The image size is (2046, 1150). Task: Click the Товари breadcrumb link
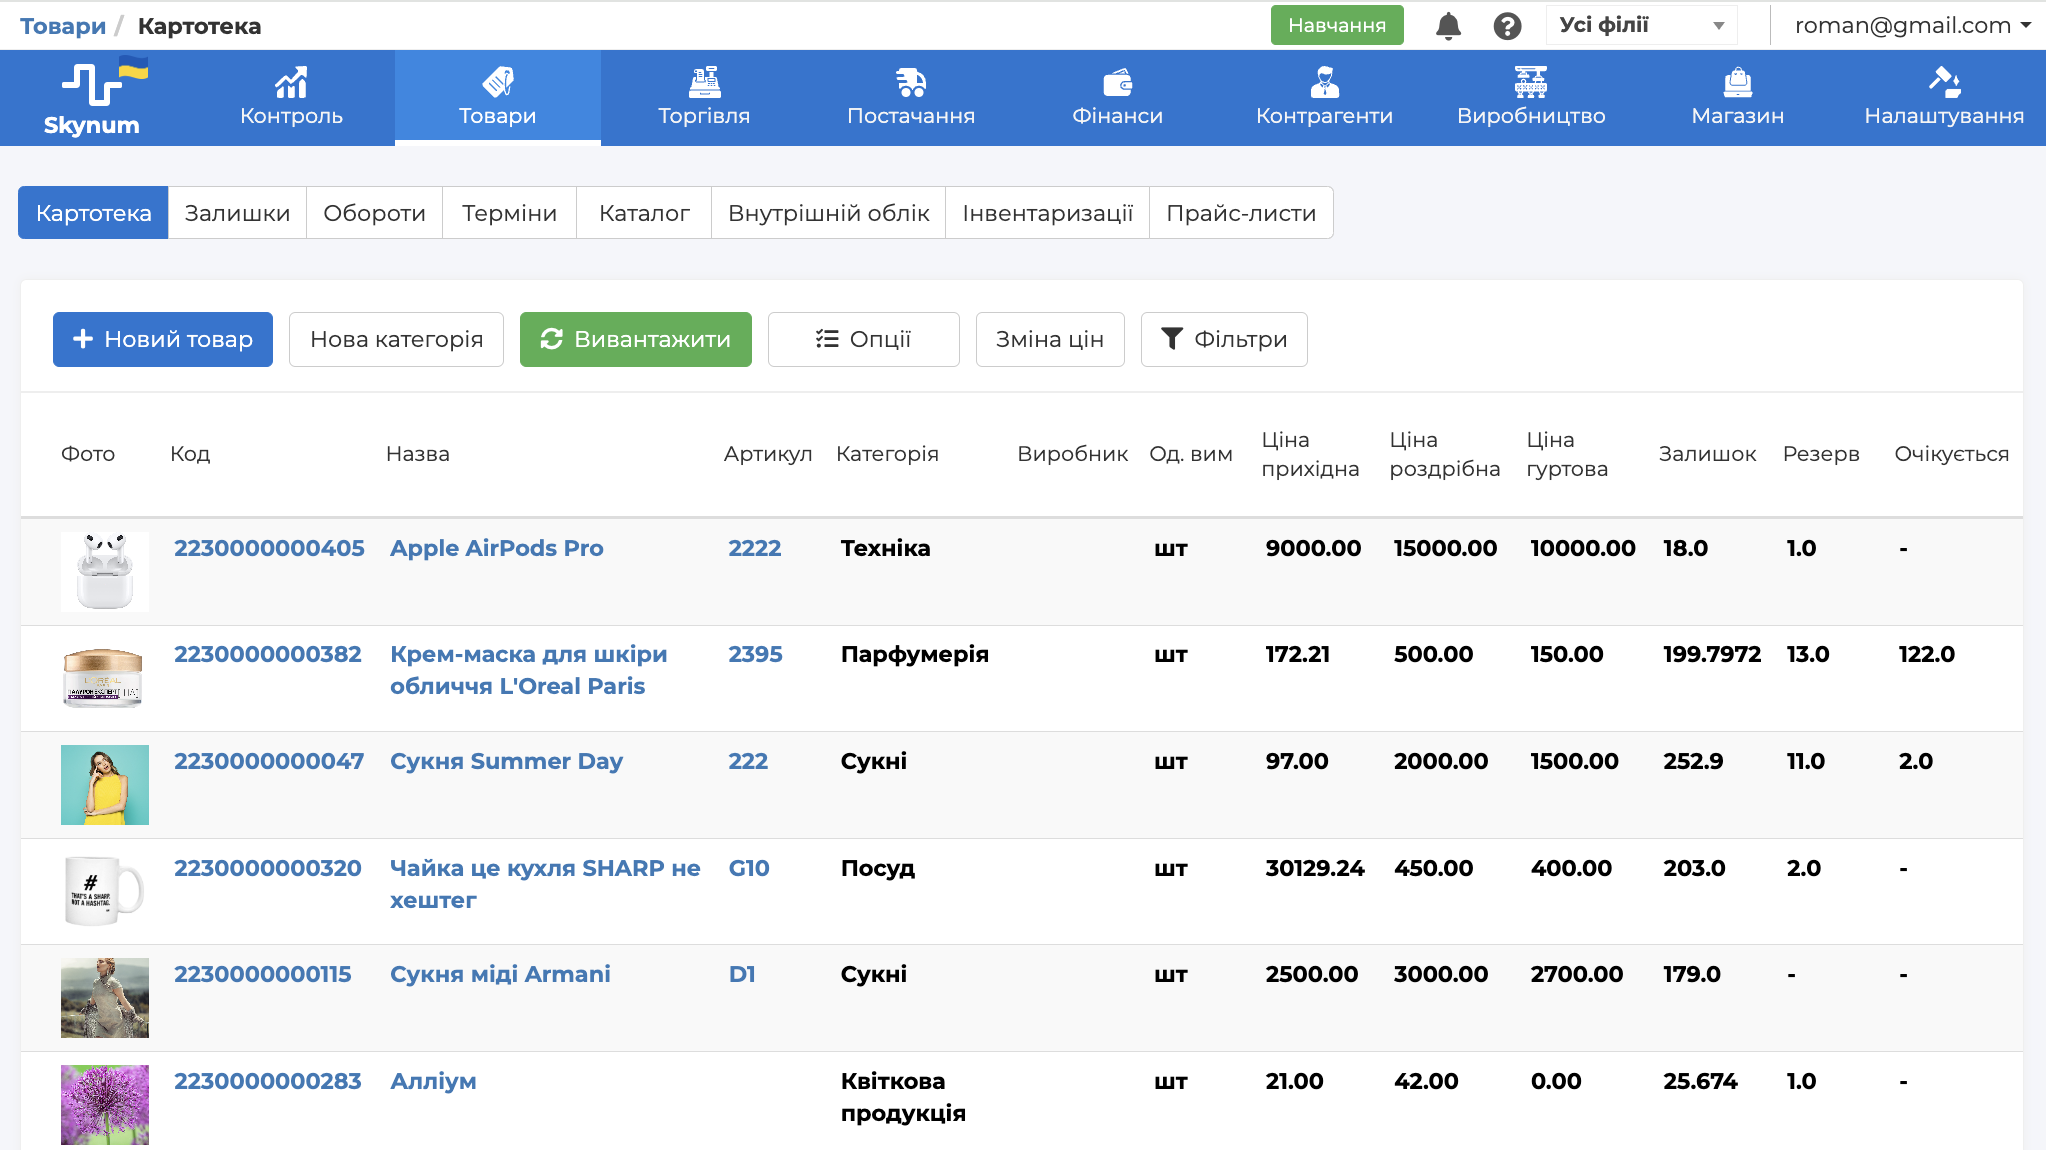click(x=63, y=26)
